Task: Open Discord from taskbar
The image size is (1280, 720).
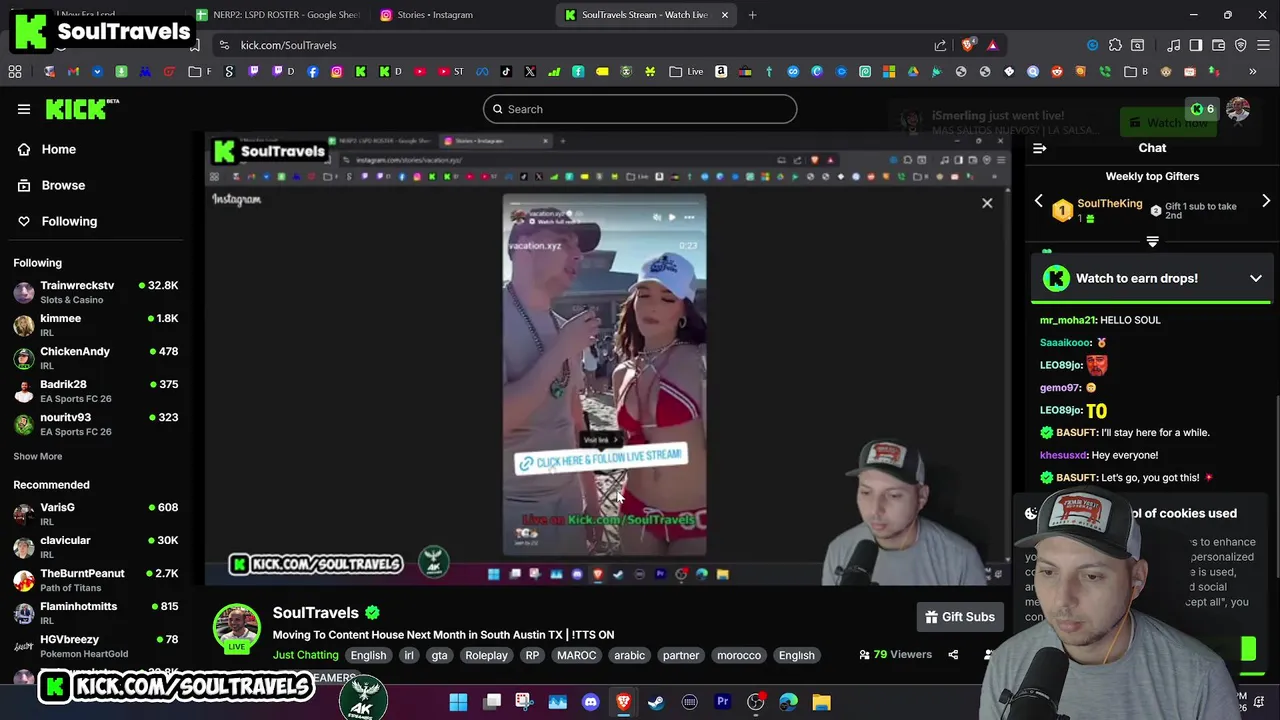Action: 590,702
